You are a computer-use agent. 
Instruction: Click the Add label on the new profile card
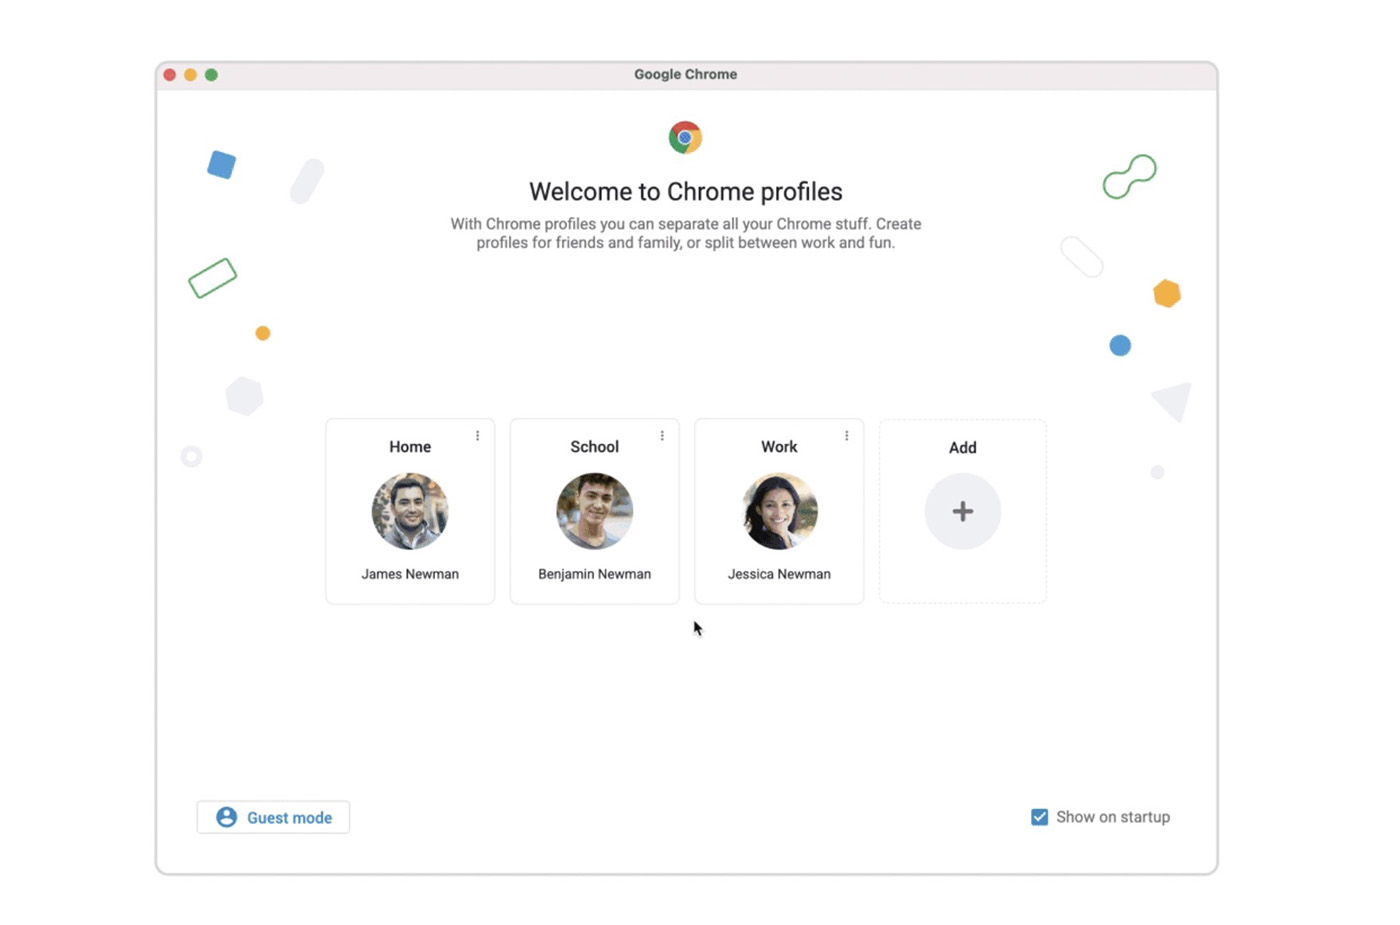click(x=962, y=448)
